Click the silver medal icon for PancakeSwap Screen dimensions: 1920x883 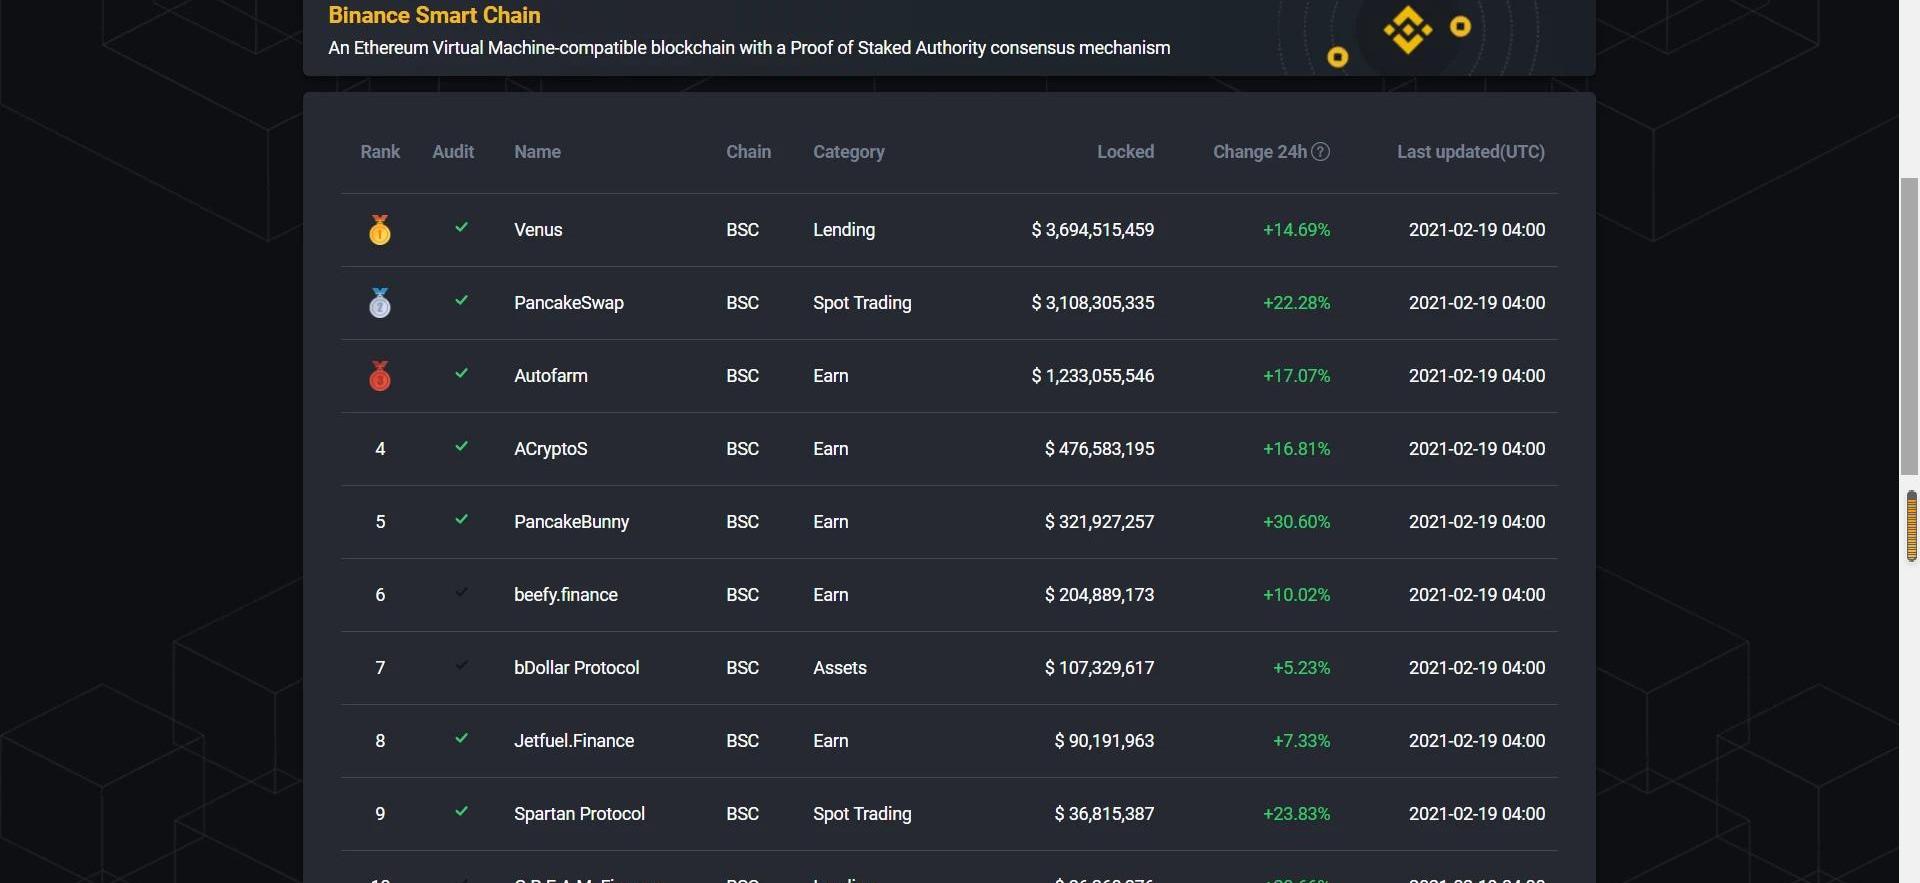380,303
